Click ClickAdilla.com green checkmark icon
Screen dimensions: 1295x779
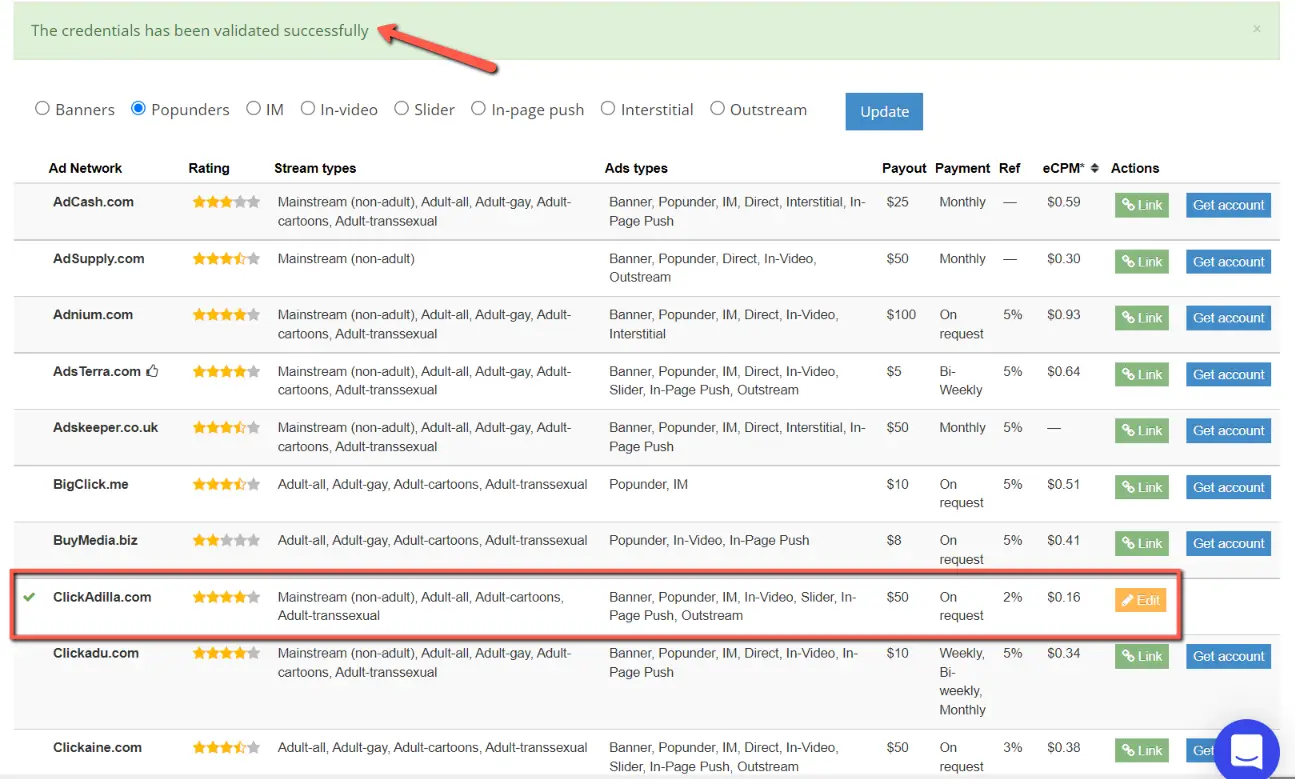29,597
